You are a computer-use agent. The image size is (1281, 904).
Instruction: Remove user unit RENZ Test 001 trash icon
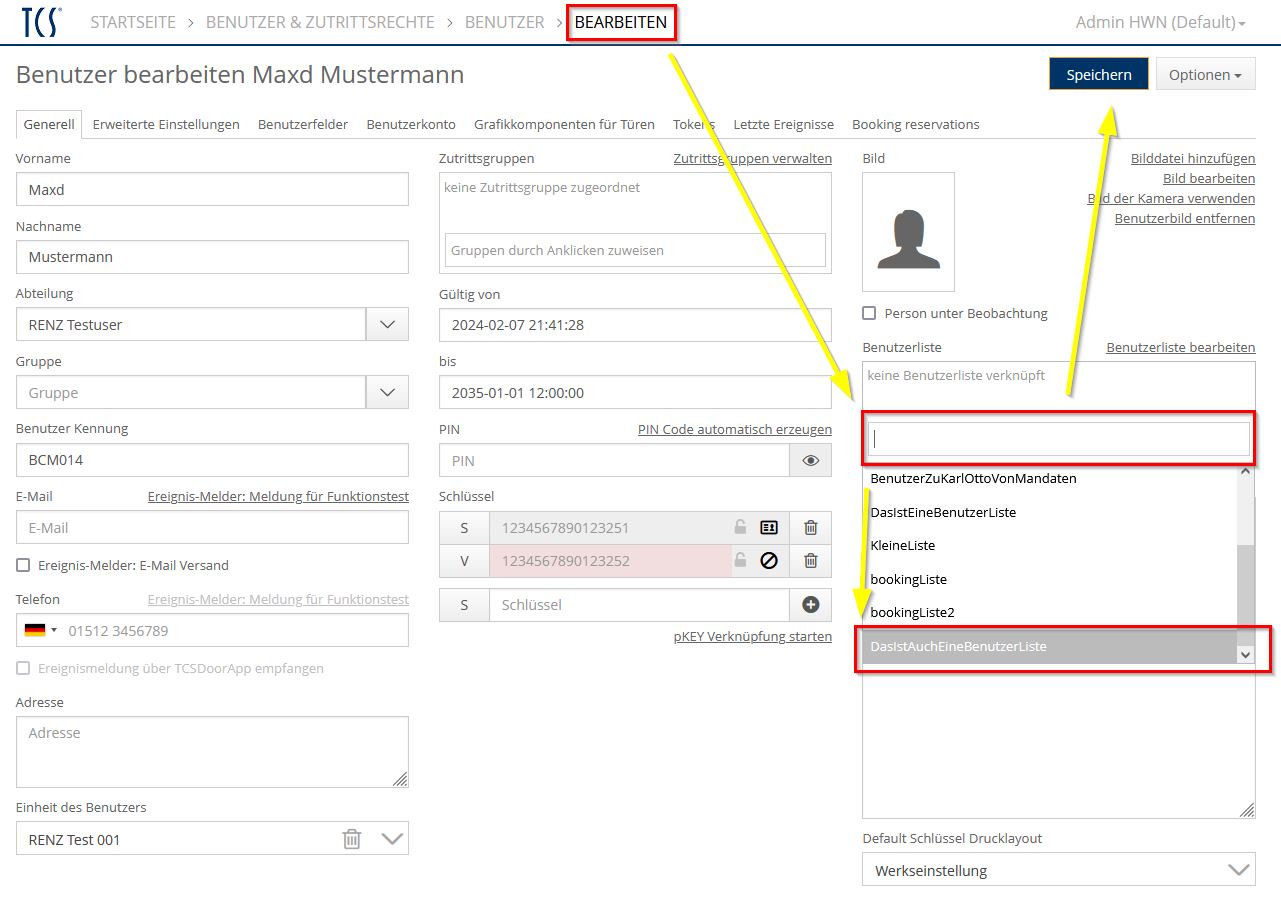click(x=352, y=839)
